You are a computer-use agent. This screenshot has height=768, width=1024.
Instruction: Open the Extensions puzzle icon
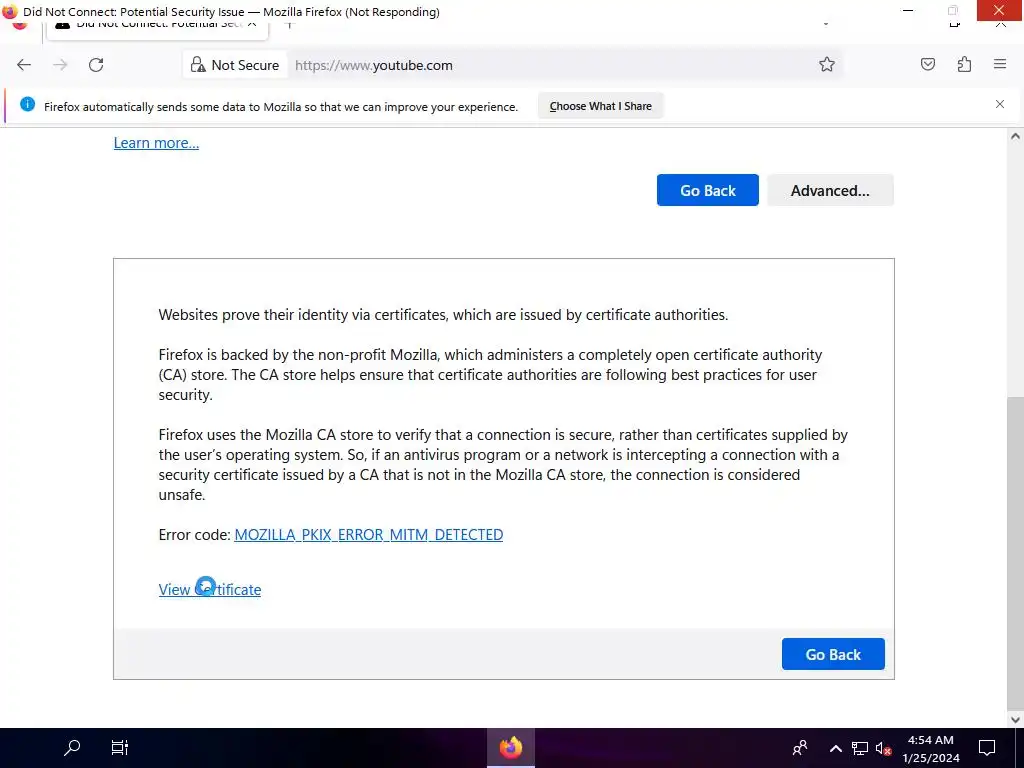[x=964, y=65]
